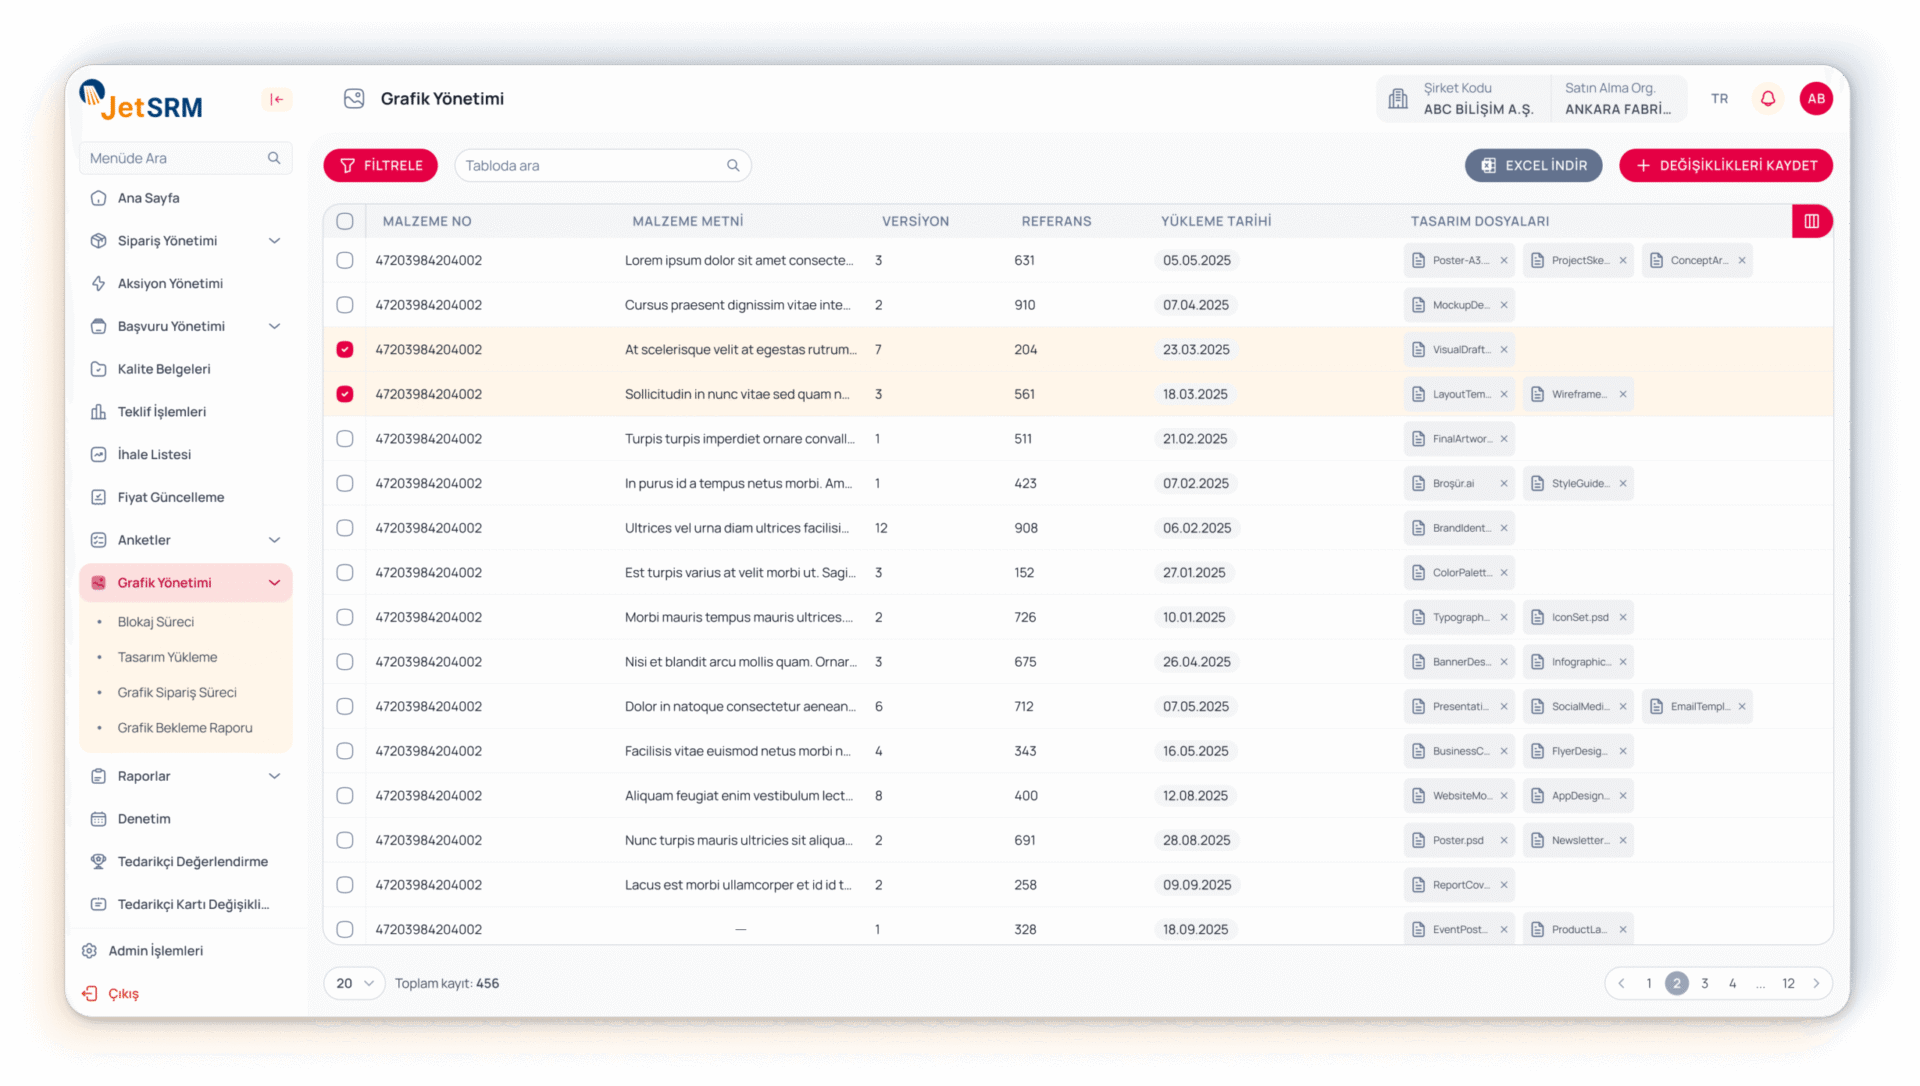This screenshot has width=1920, height=1086.
Task: Open Tasarım Yükleme submenu item
Action: coord(167,657)
